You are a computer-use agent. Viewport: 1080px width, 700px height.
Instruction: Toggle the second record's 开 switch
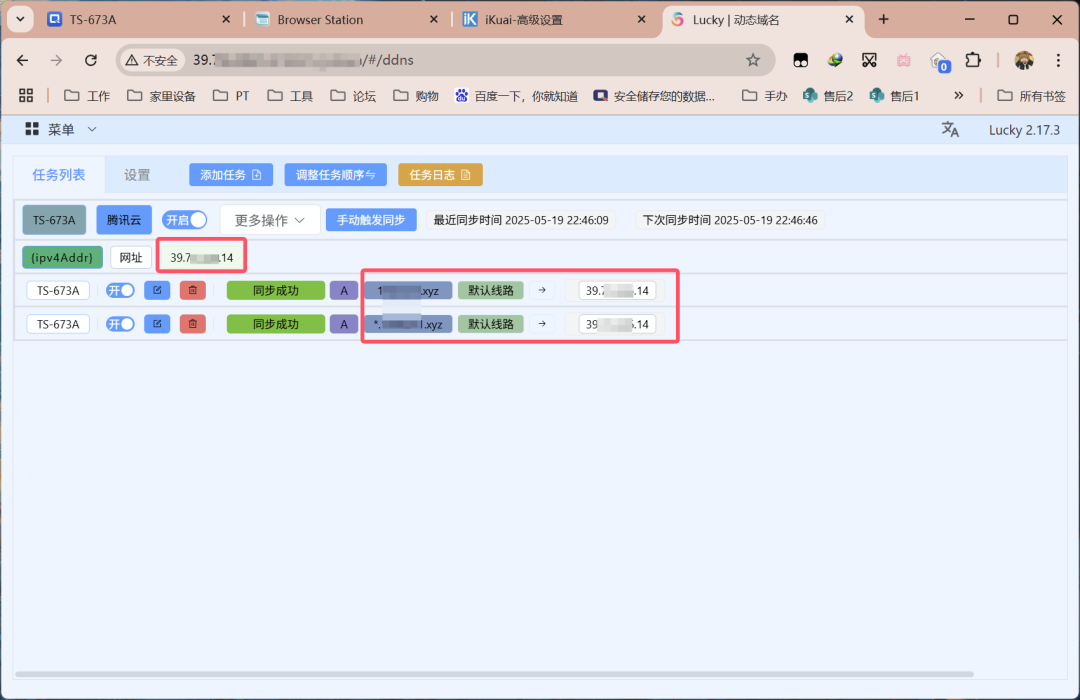point(121,324)
